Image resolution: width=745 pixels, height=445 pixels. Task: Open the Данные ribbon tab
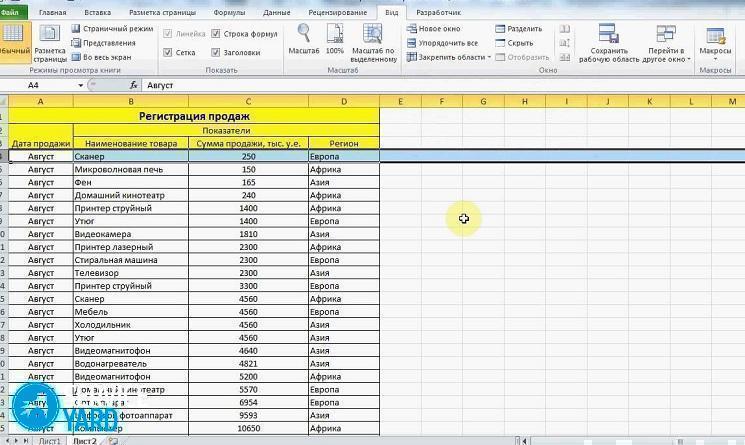(276, 13)
